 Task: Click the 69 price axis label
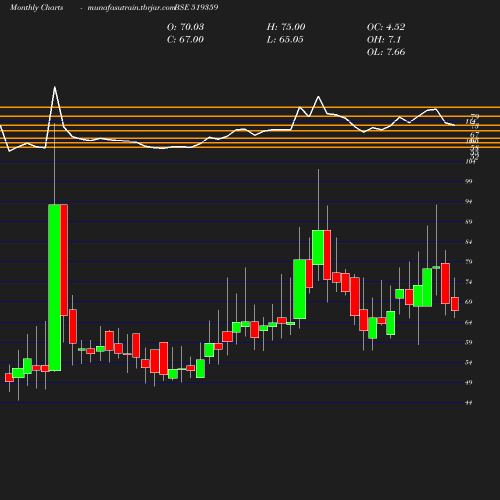(x=469, y=302)
